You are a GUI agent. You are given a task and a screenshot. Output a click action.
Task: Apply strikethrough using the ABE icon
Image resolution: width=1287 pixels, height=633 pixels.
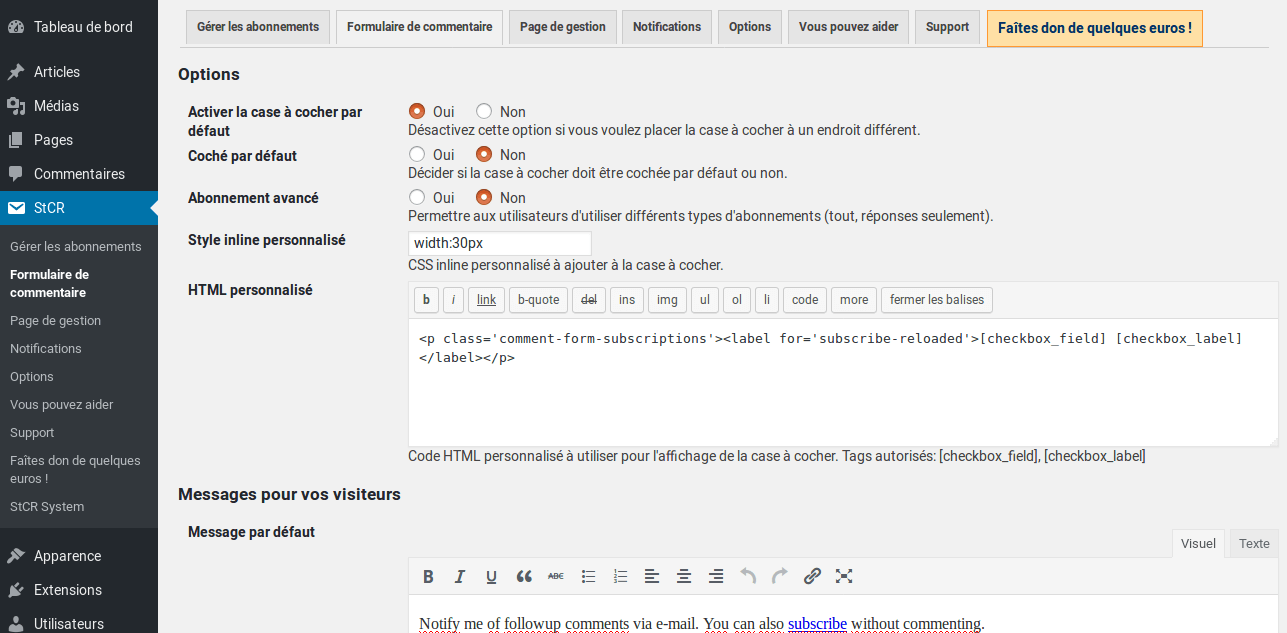click(556, 576)
